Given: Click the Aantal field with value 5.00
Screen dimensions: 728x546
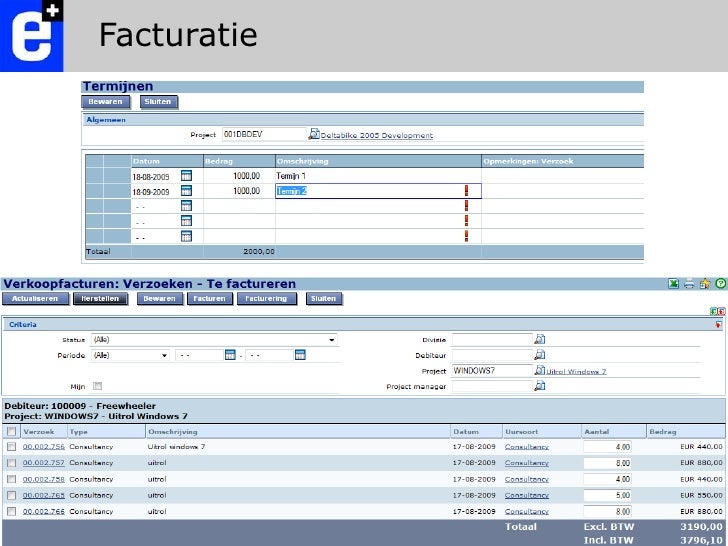Looking at the screenshot, I should (x=607, y=495).
